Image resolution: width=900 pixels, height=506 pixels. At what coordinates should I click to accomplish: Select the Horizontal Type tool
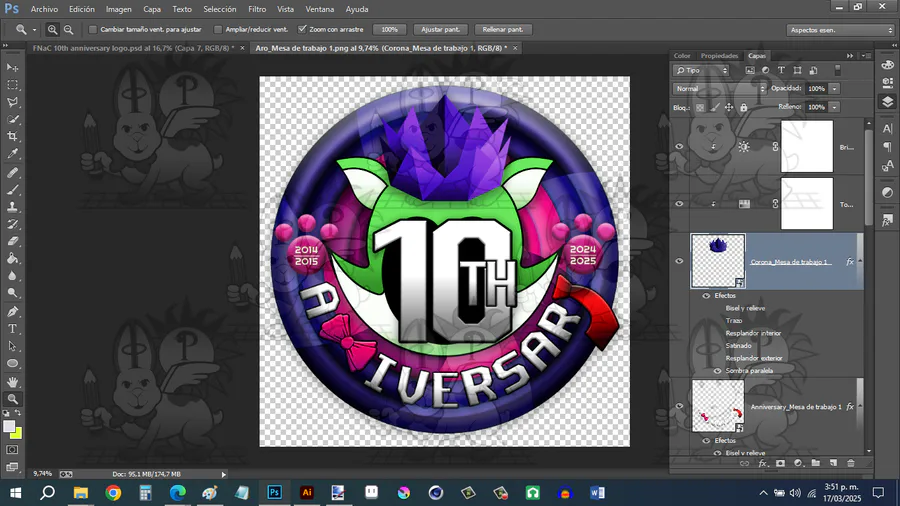click(x=12, y=329)
